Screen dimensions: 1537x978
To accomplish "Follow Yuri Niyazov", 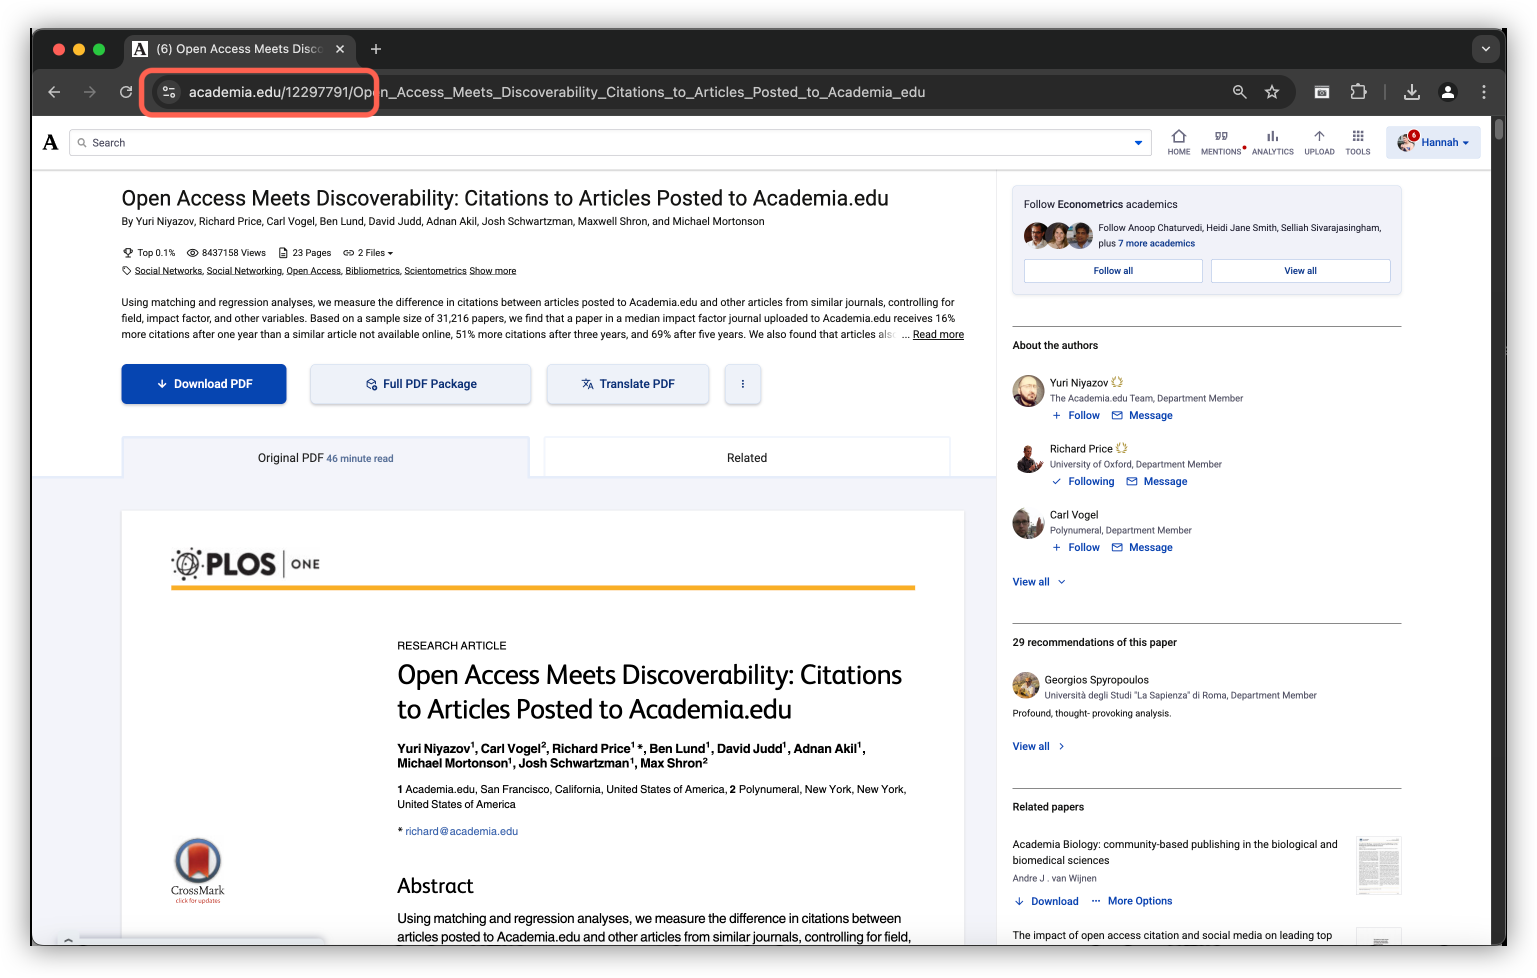I will click(x=1076, y=416).
